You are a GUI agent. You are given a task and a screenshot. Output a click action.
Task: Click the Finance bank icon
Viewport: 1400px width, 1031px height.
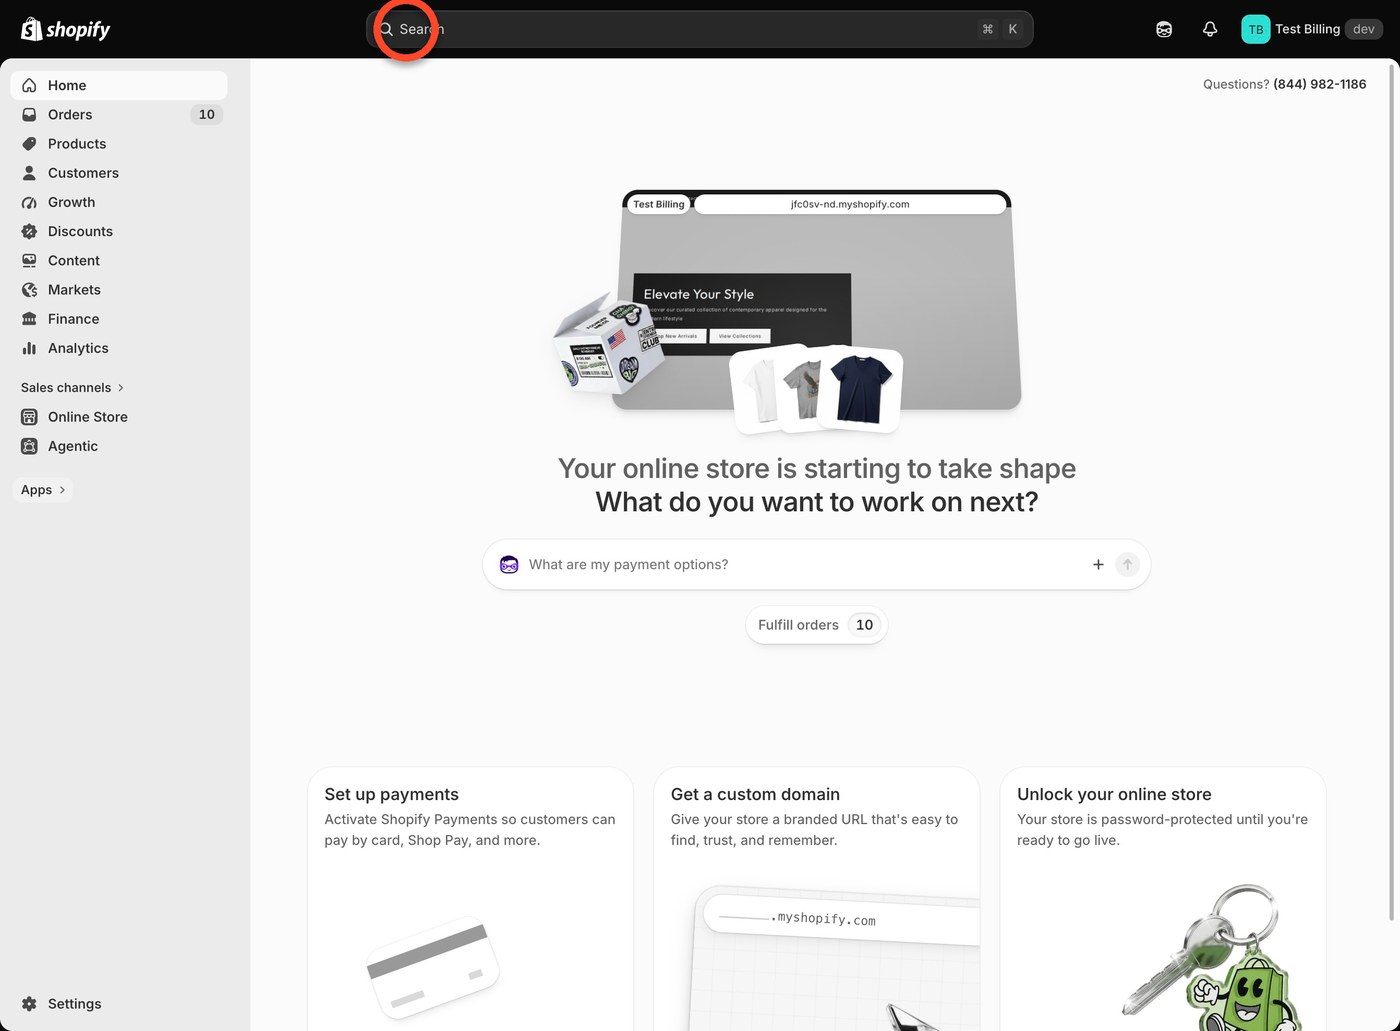[29, 318]
